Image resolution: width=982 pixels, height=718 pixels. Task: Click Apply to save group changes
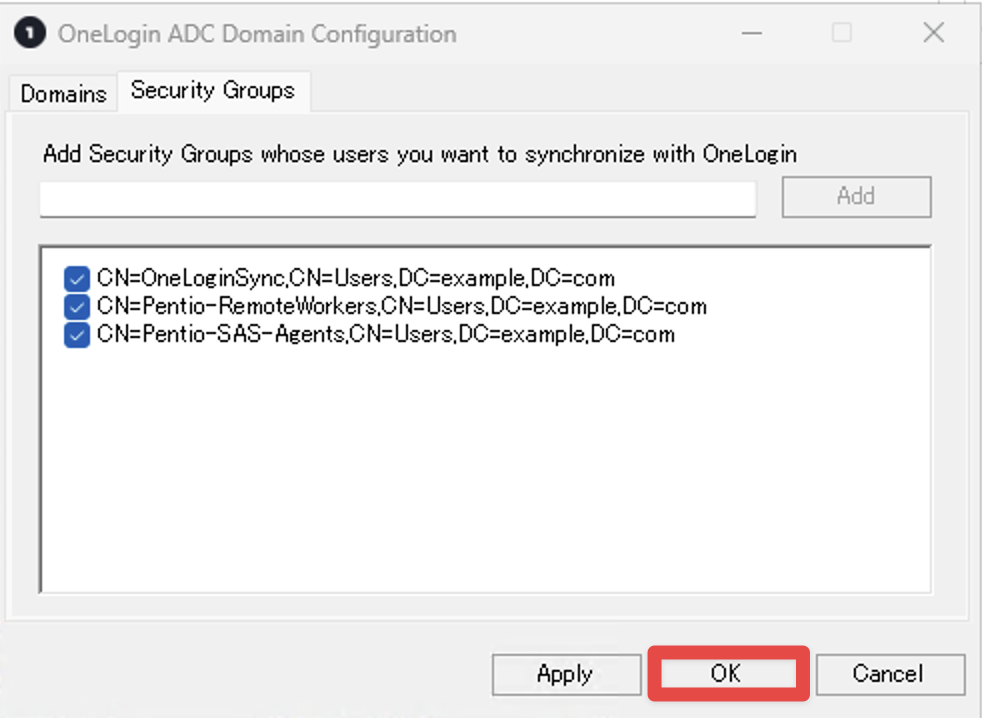[566, 674]
